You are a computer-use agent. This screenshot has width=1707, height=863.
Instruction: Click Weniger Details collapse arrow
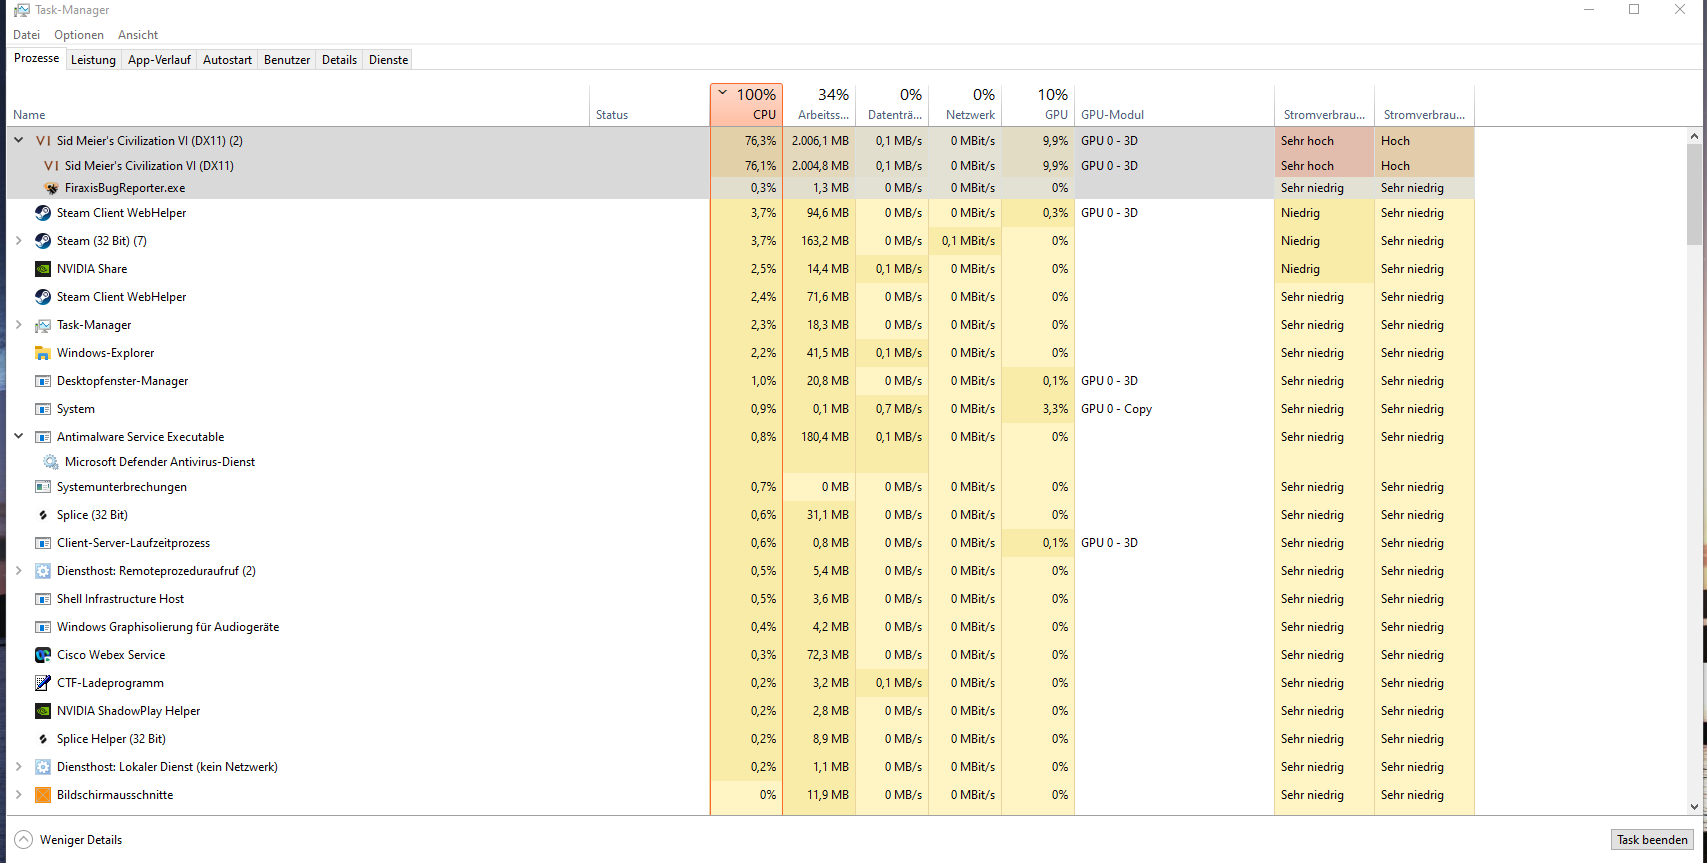point(23,840)
